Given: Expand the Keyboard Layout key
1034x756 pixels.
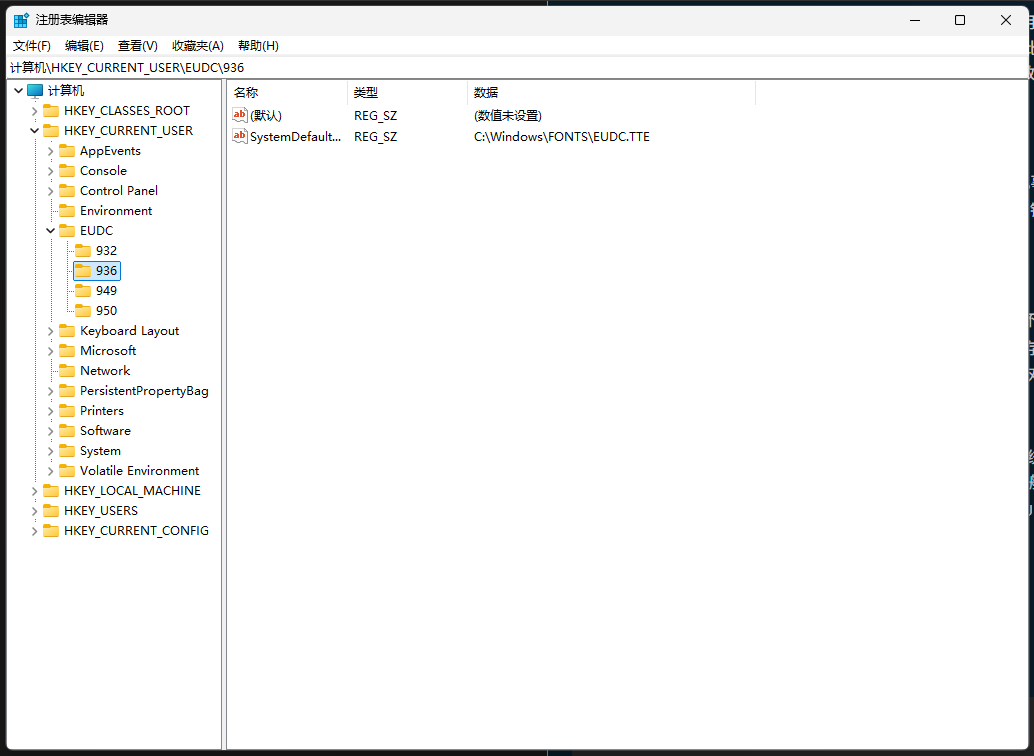Looking at the screenshot, I should click(50, 331).
